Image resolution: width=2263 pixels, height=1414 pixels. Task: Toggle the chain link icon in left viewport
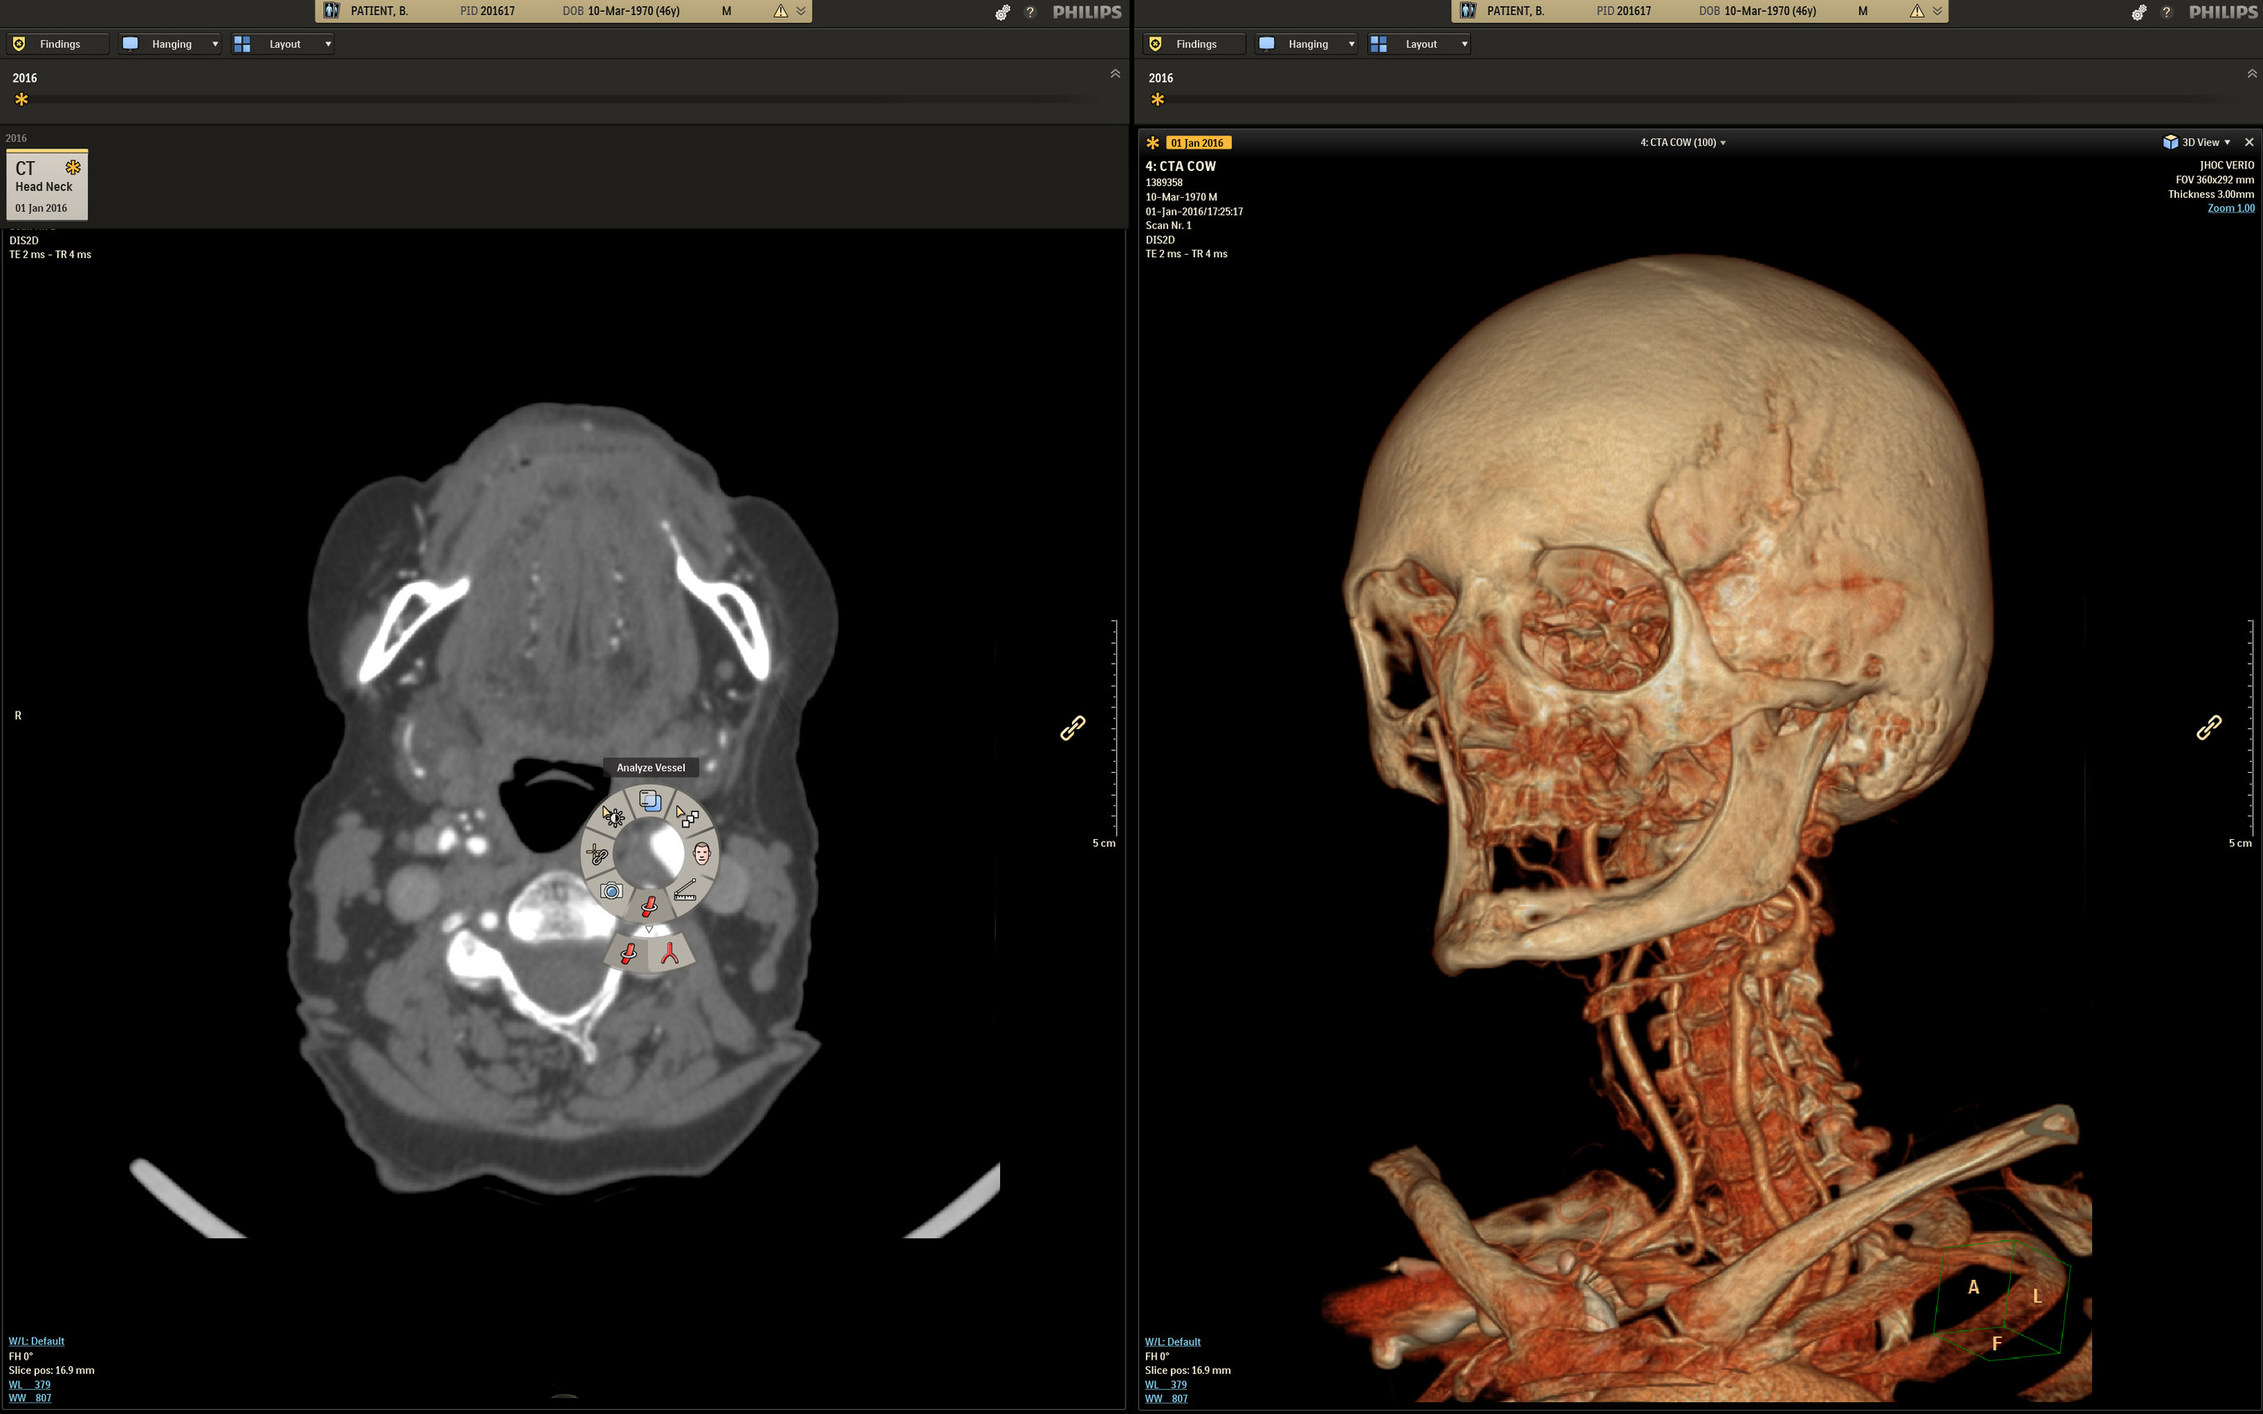1072,727
